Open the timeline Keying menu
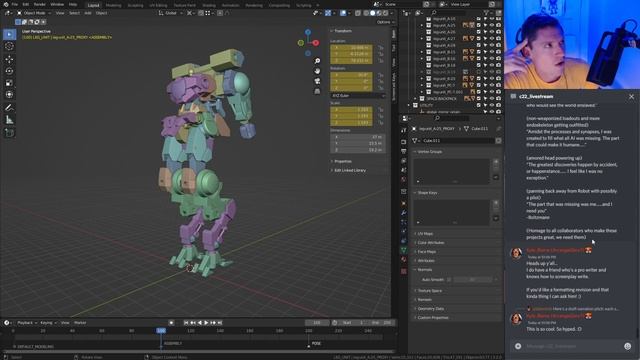Viewport: 640px width, 360px height. pyautogui.click(x=48, y=323)
